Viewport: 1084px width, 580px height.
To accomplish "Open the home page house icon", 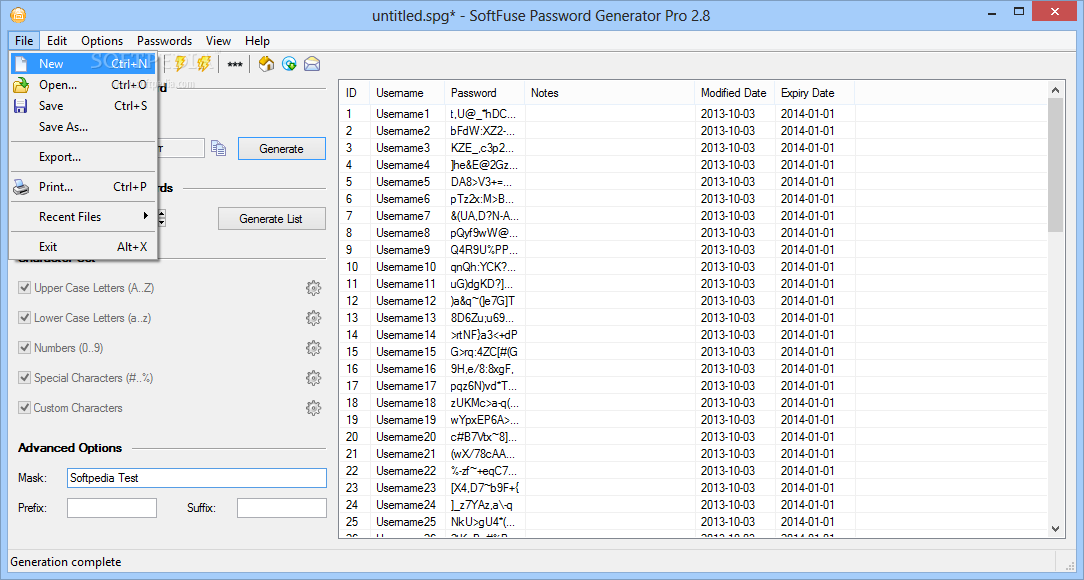I will 266,64.
